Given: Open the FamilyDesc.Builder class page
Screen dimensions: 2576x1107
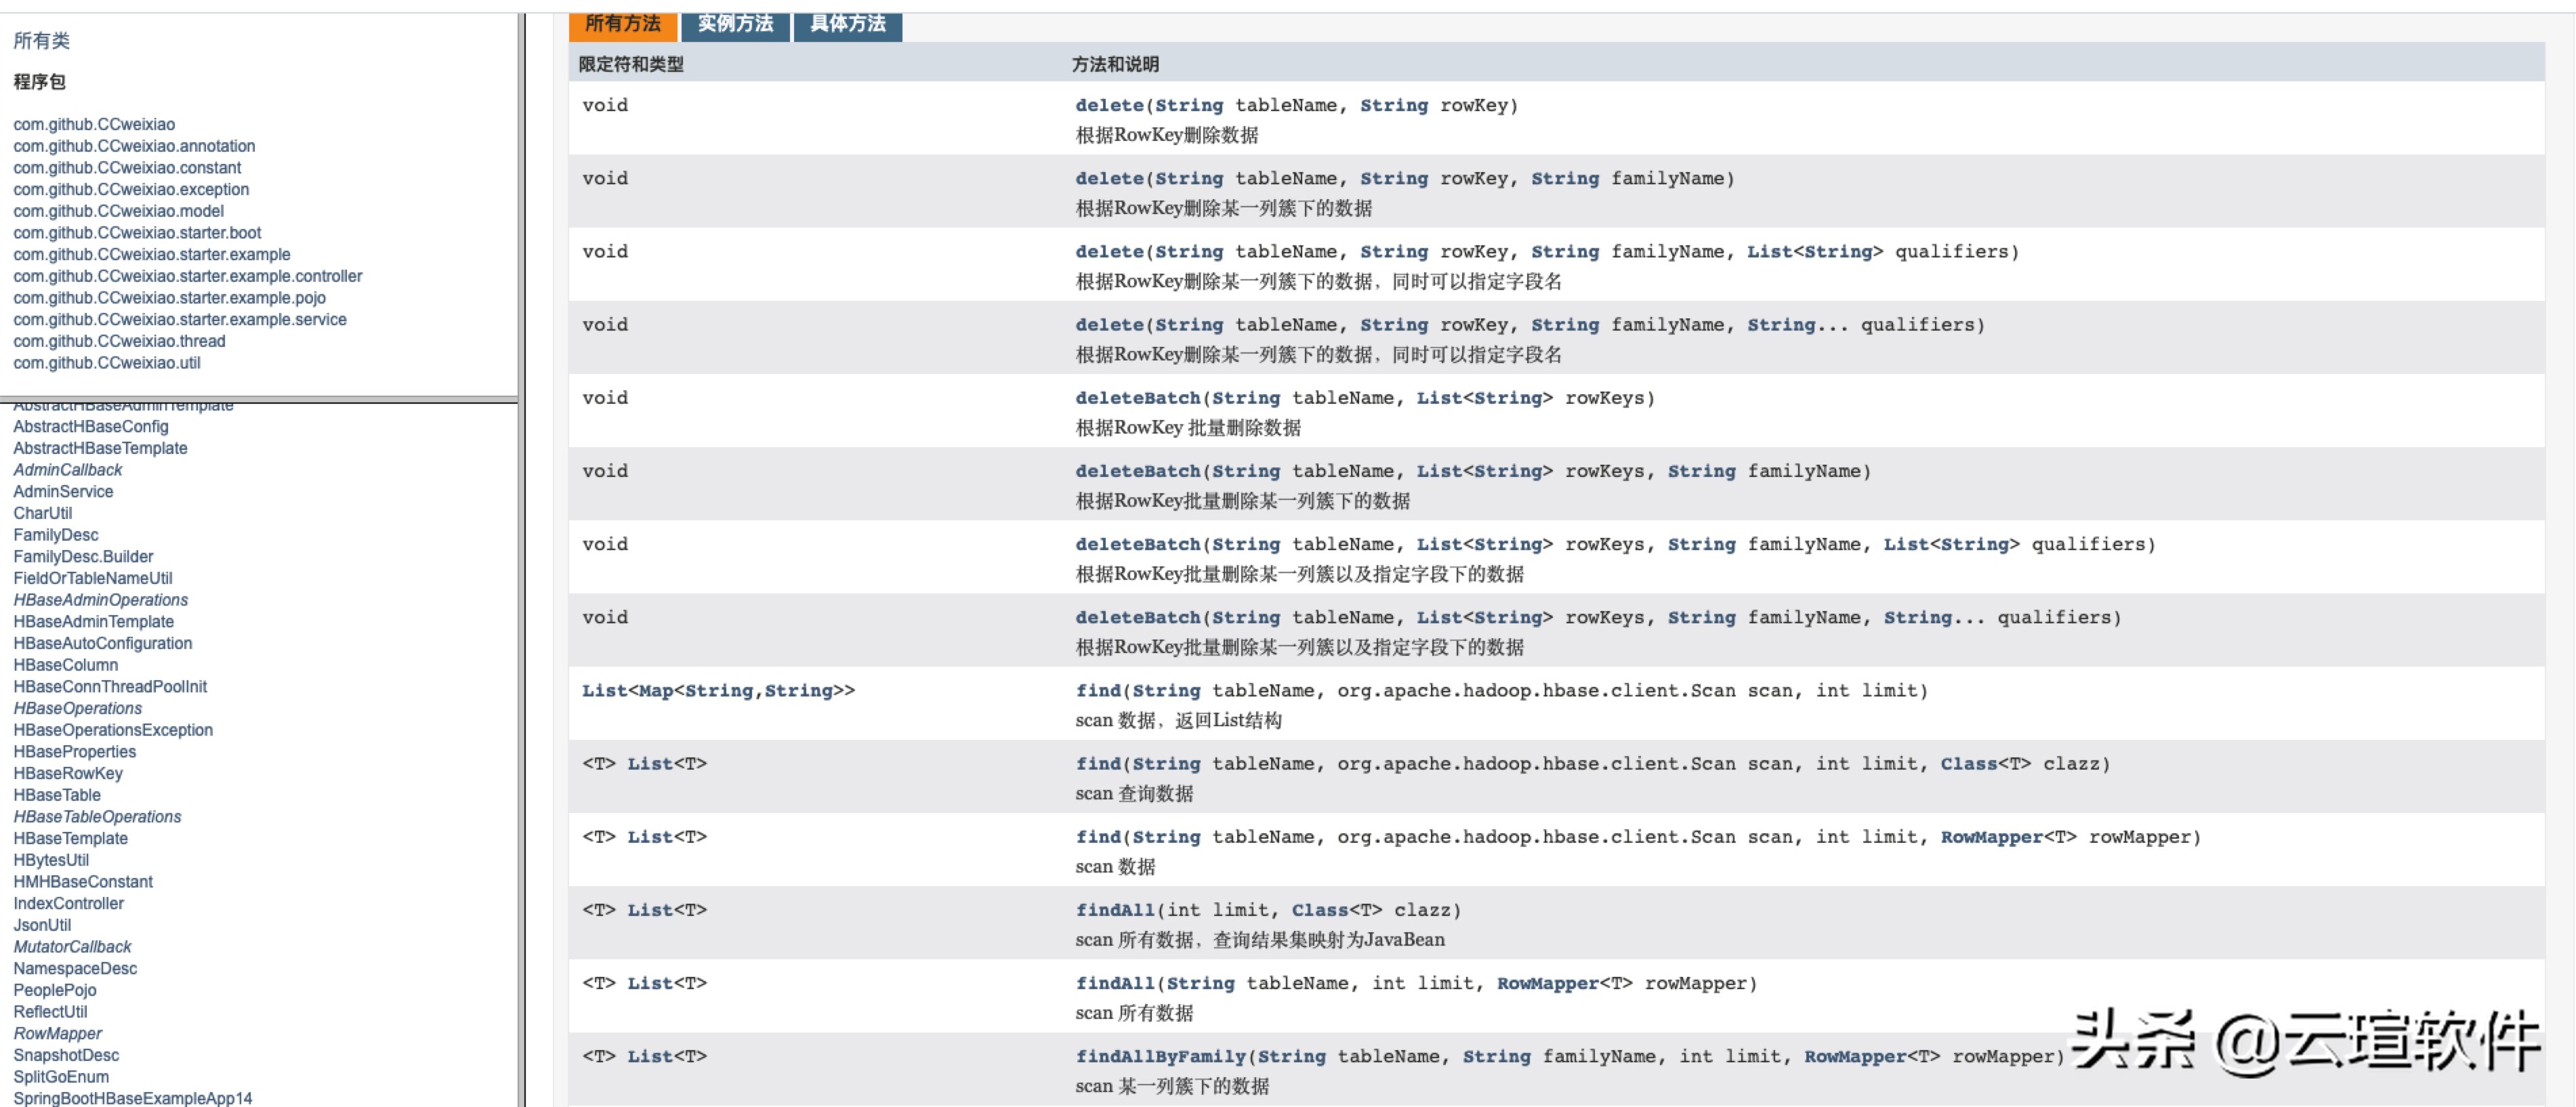Looking at the screenshot, I should point(83,556).
